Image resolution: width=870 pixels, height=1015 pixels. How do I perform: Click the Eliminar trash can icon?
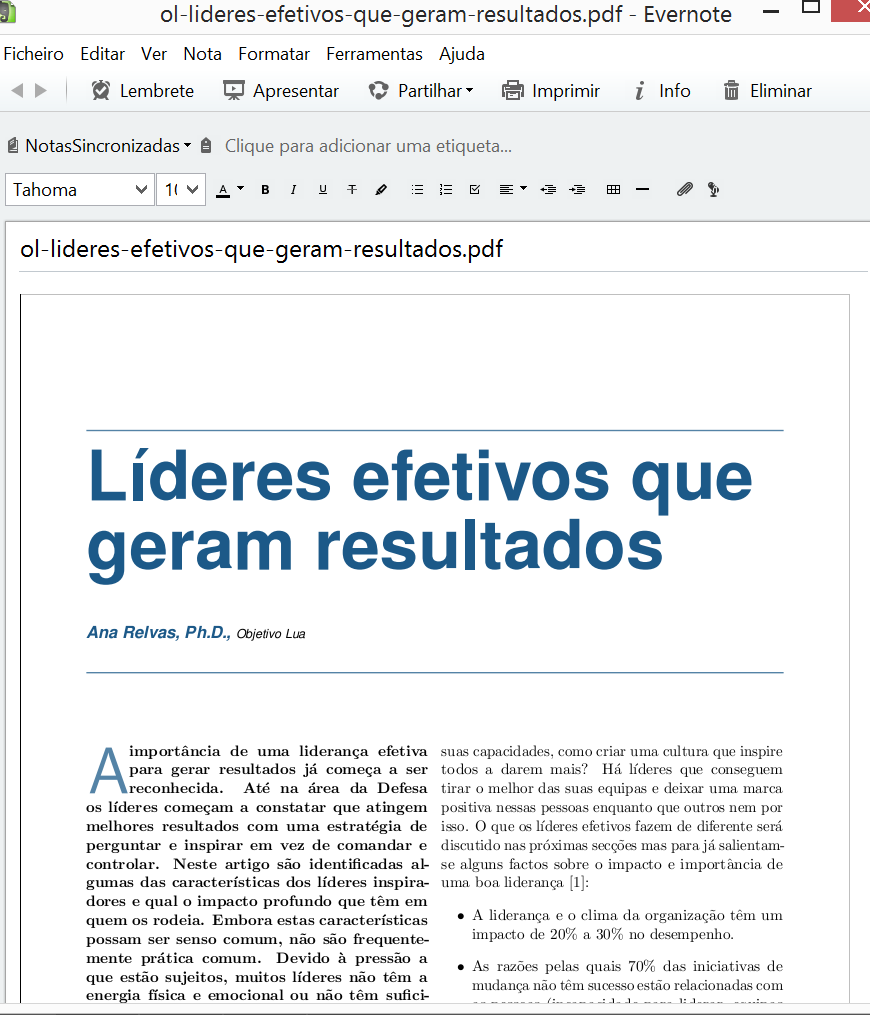tap(731, 91)
